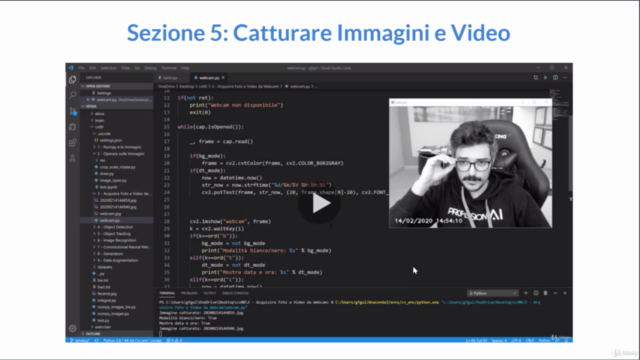The width and height of the screenshot is (640, 360).
Task: Add new terminal with plus icon
Action: point(526,293)
